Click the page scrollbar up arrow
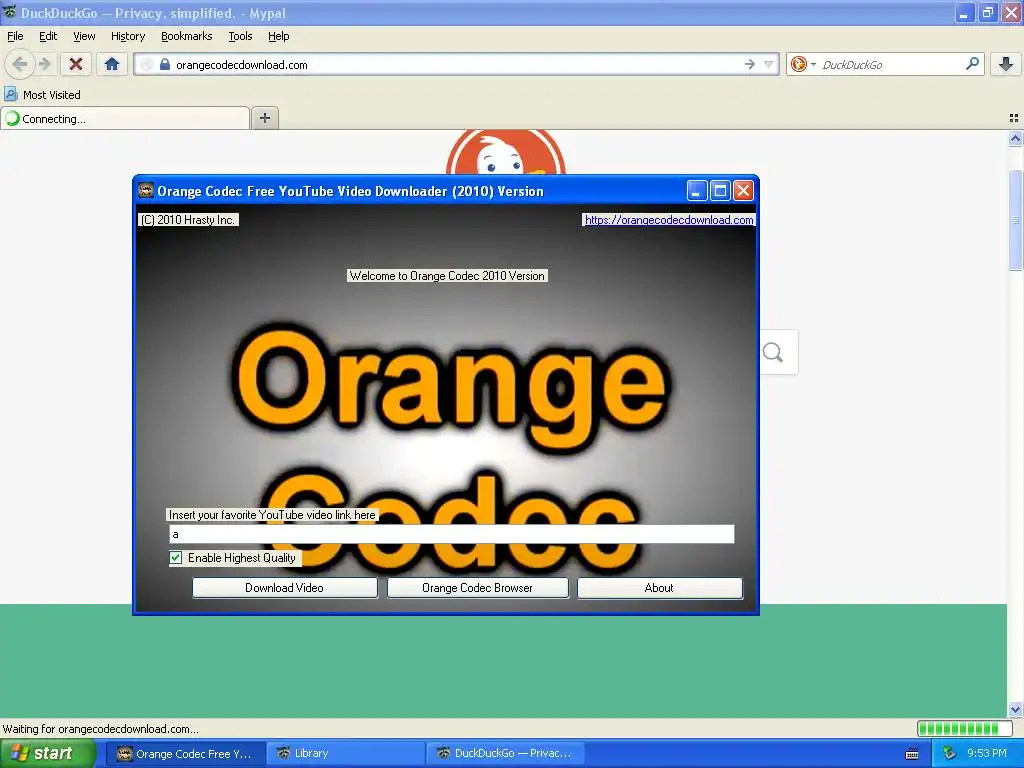The width and height of the screenshot is (1024, 768). click(1015, 138)
